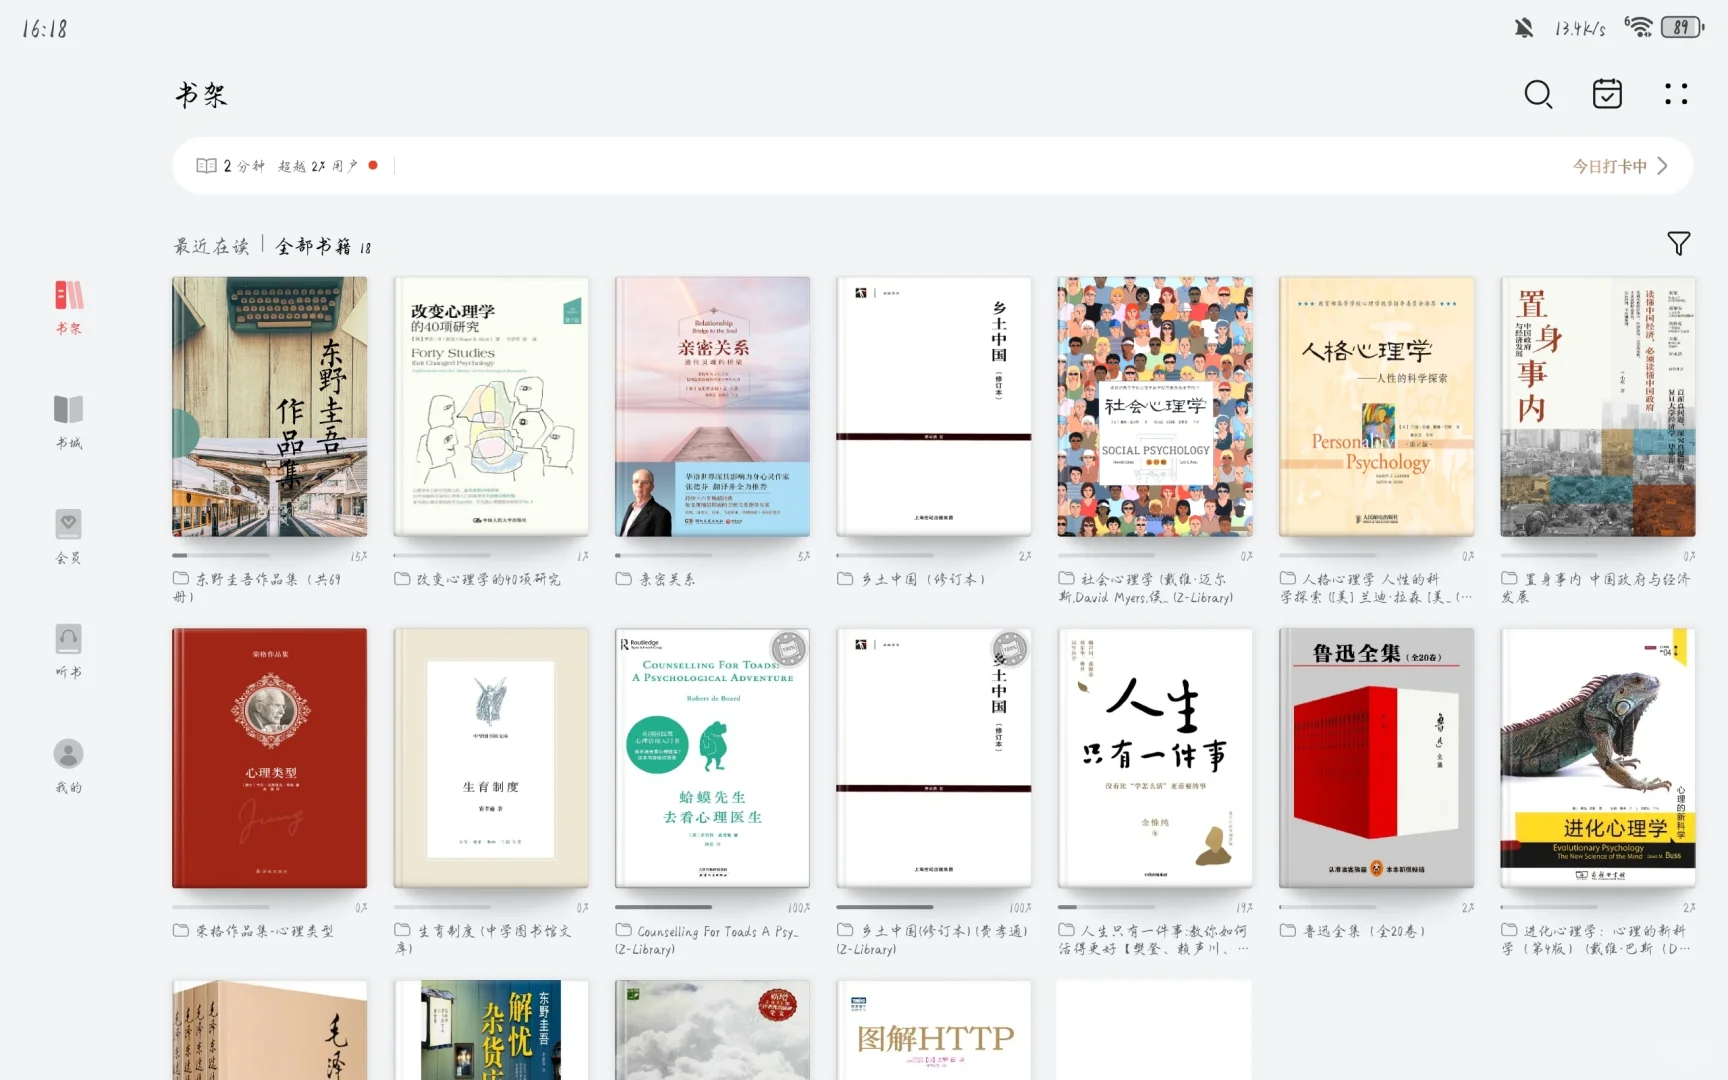Open the more options dots menu
The width and height of the screenshot is (1728, 1080).
pyautogui.click(x=1676, y=94)
